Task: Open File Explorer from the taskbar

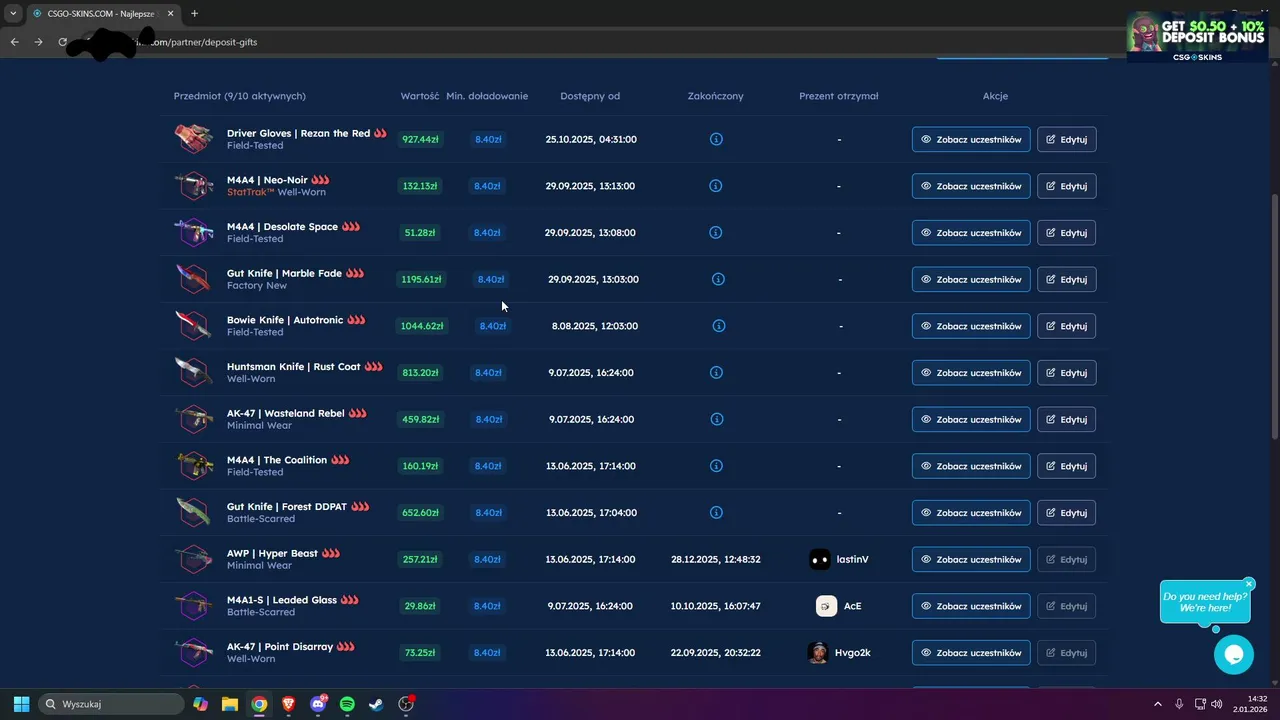Action: pos(230,704)
